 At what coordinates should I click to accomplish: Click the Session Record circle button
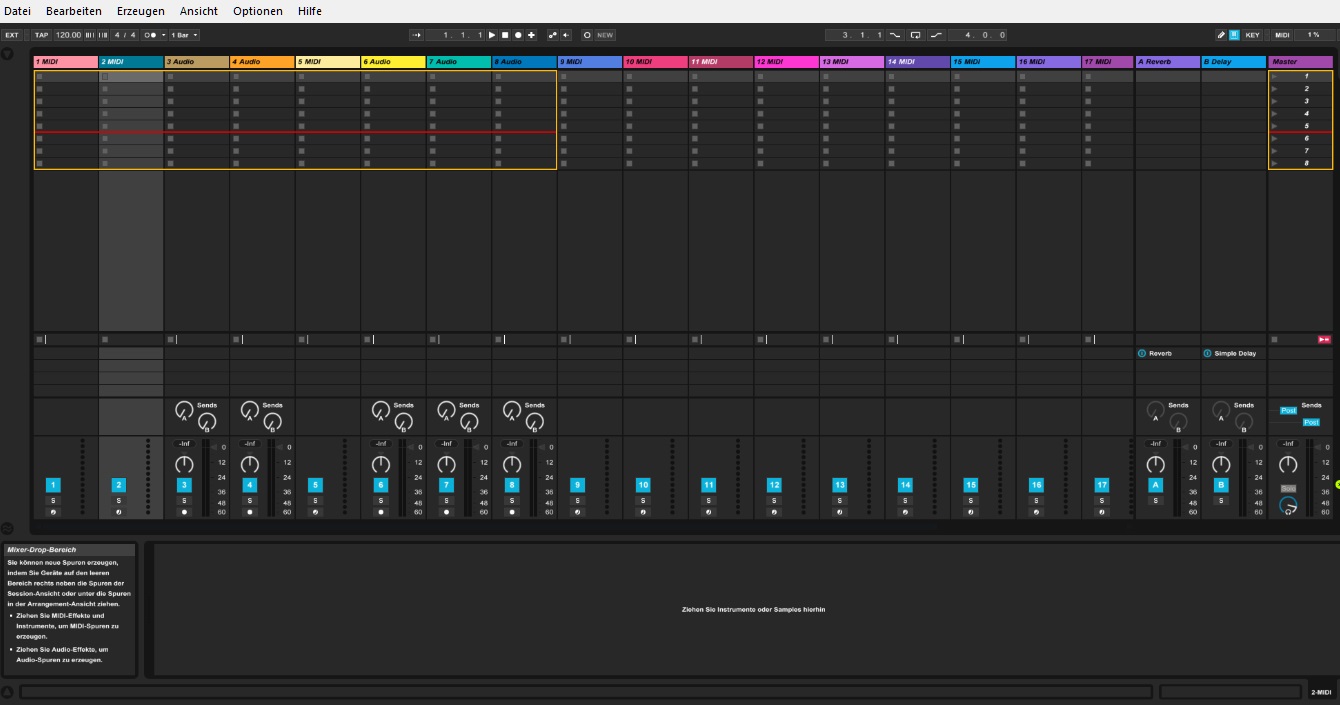click(x=587, y=35)
